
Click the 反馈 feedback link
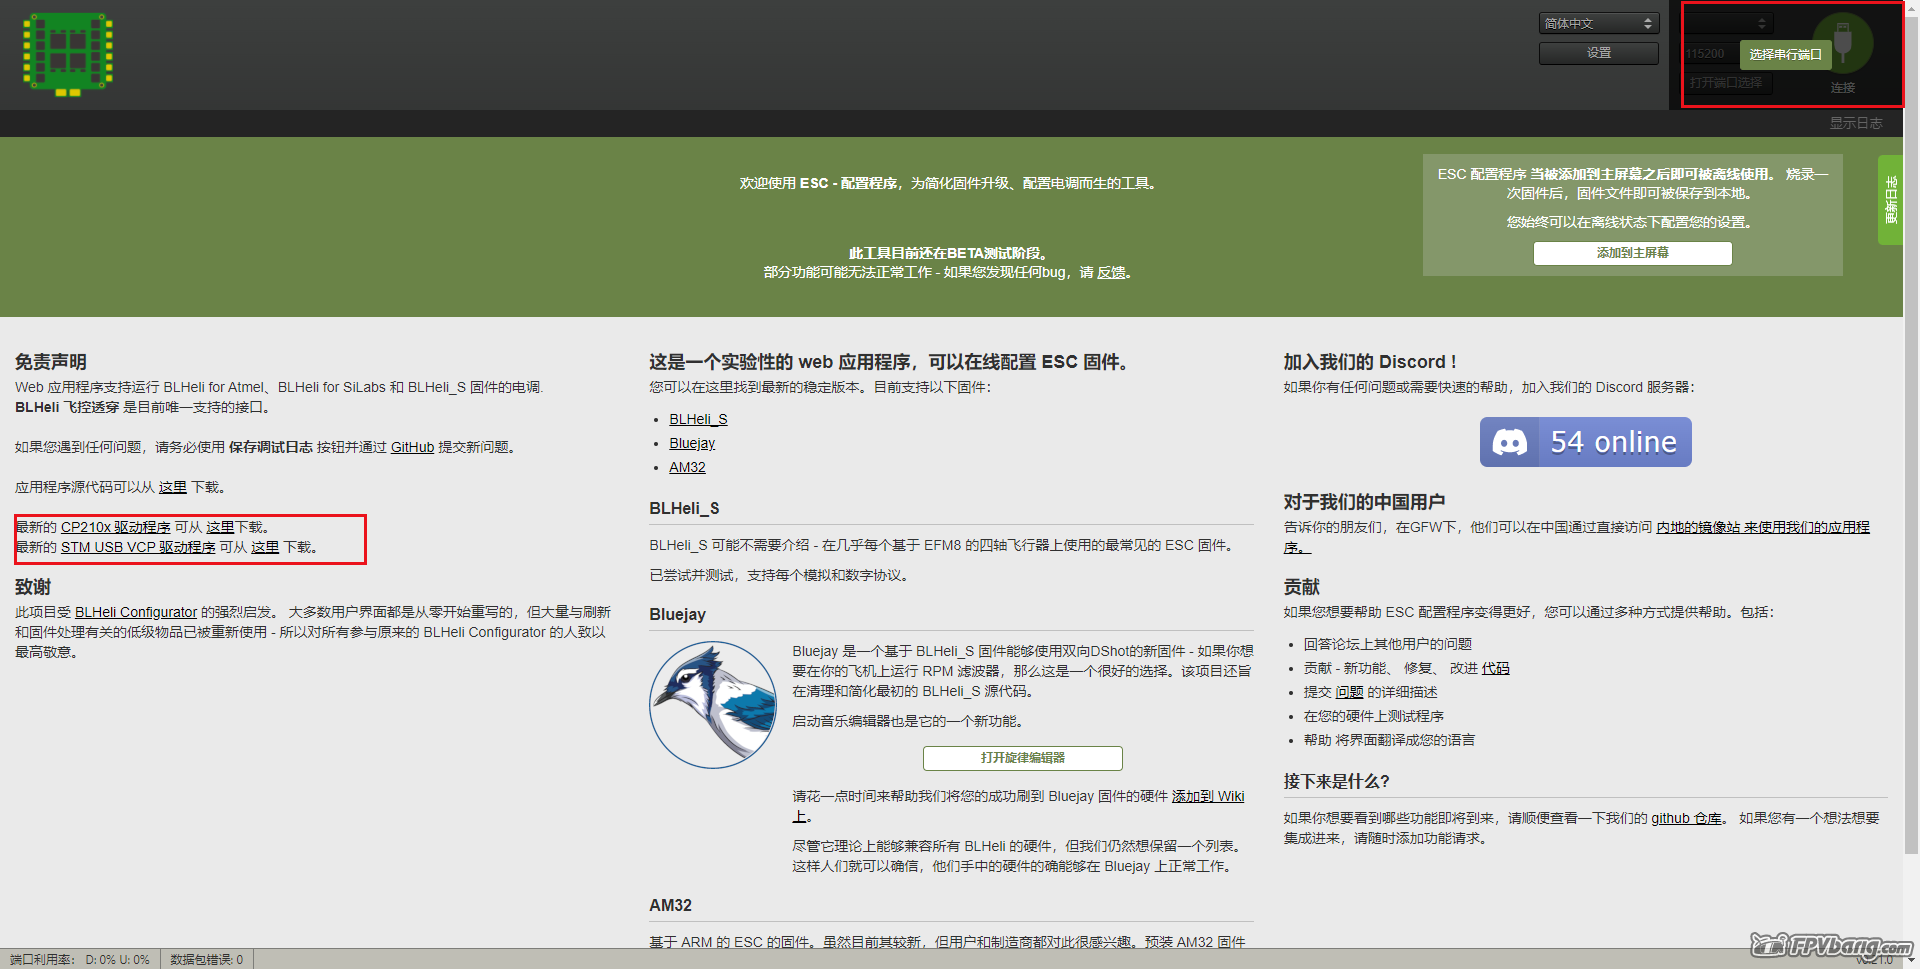point(1111,272)
